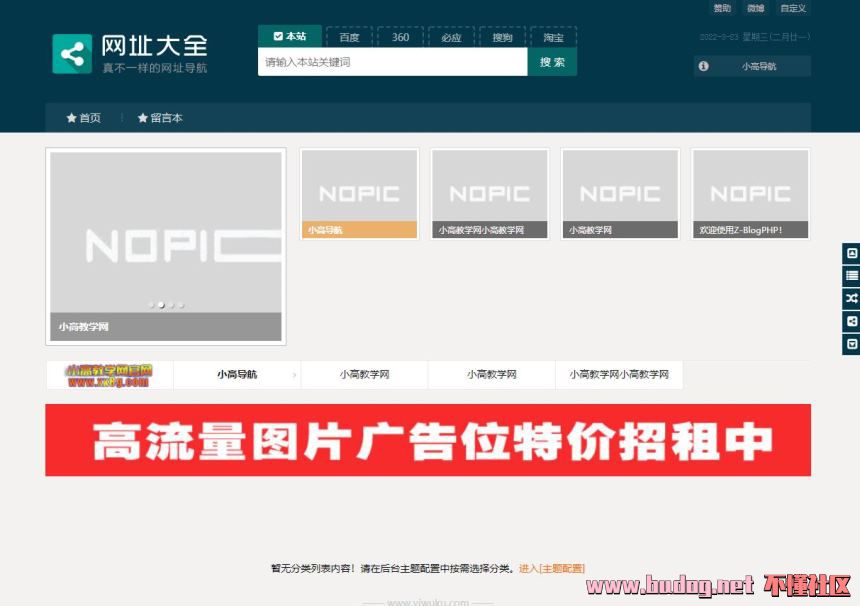Select the 小高导航 category tab
Screen dimensions: 860x606
click(237, 375)
